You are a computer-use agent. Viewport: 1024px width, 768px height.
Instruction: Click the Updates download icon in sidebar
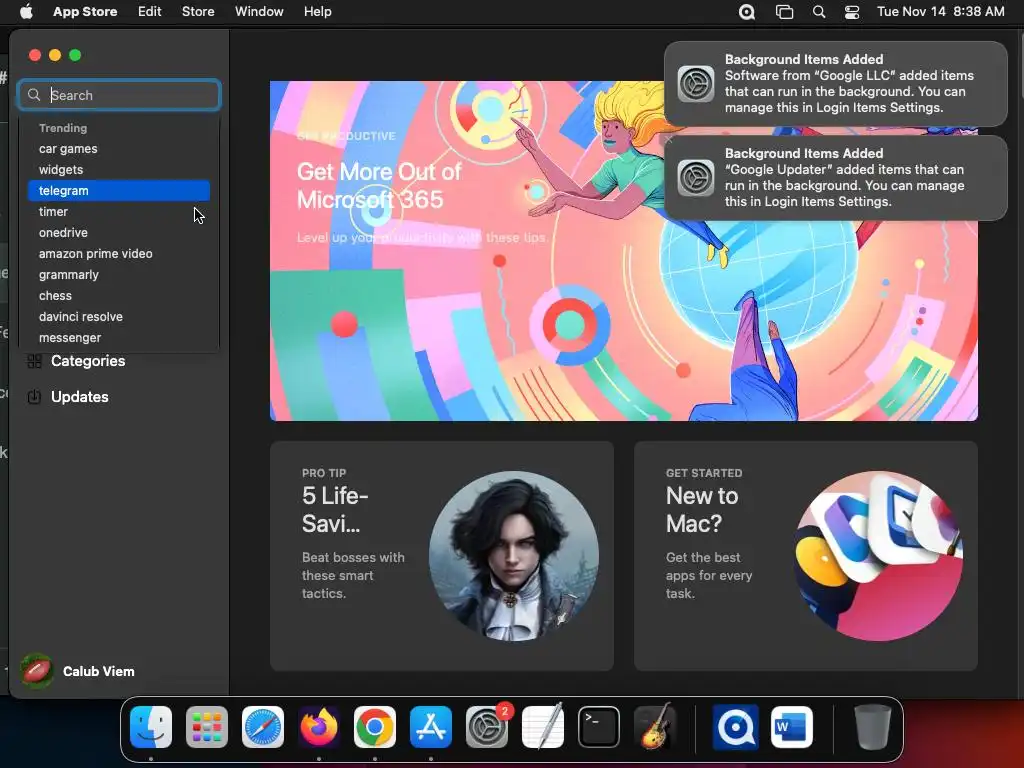(35, 396)
